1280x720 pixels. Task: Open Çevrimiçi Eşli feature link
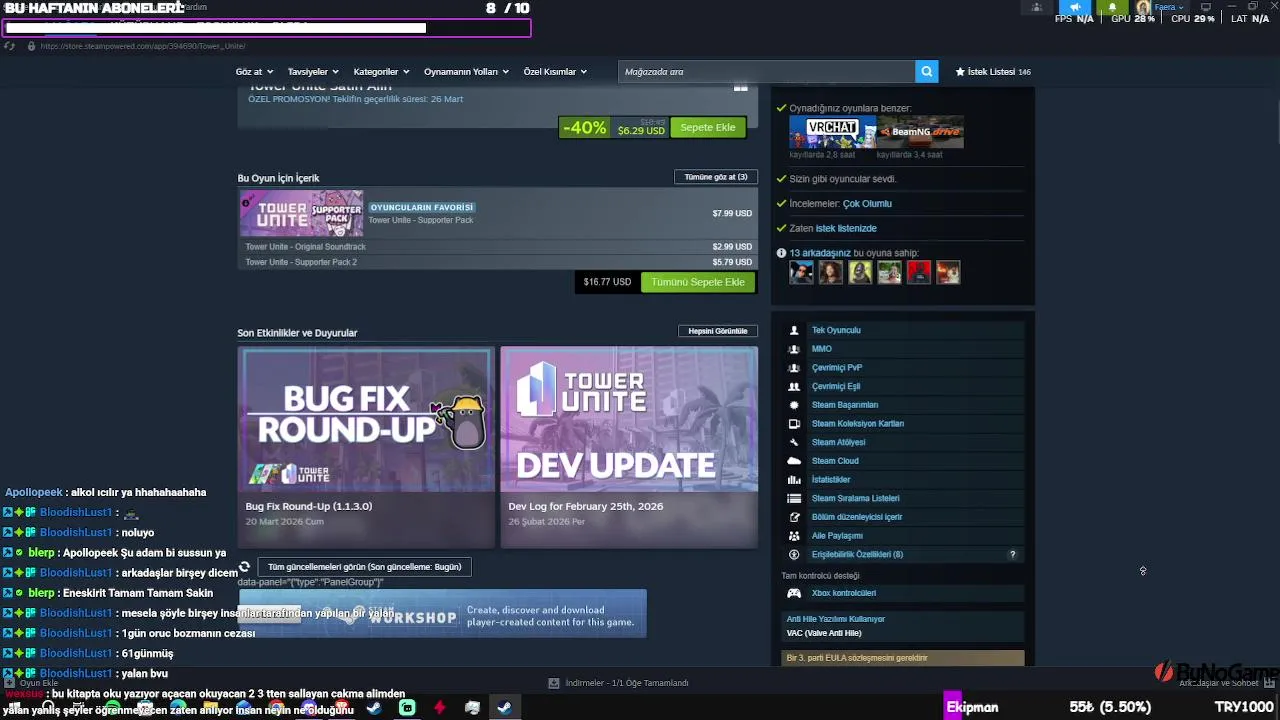point(836,386)
